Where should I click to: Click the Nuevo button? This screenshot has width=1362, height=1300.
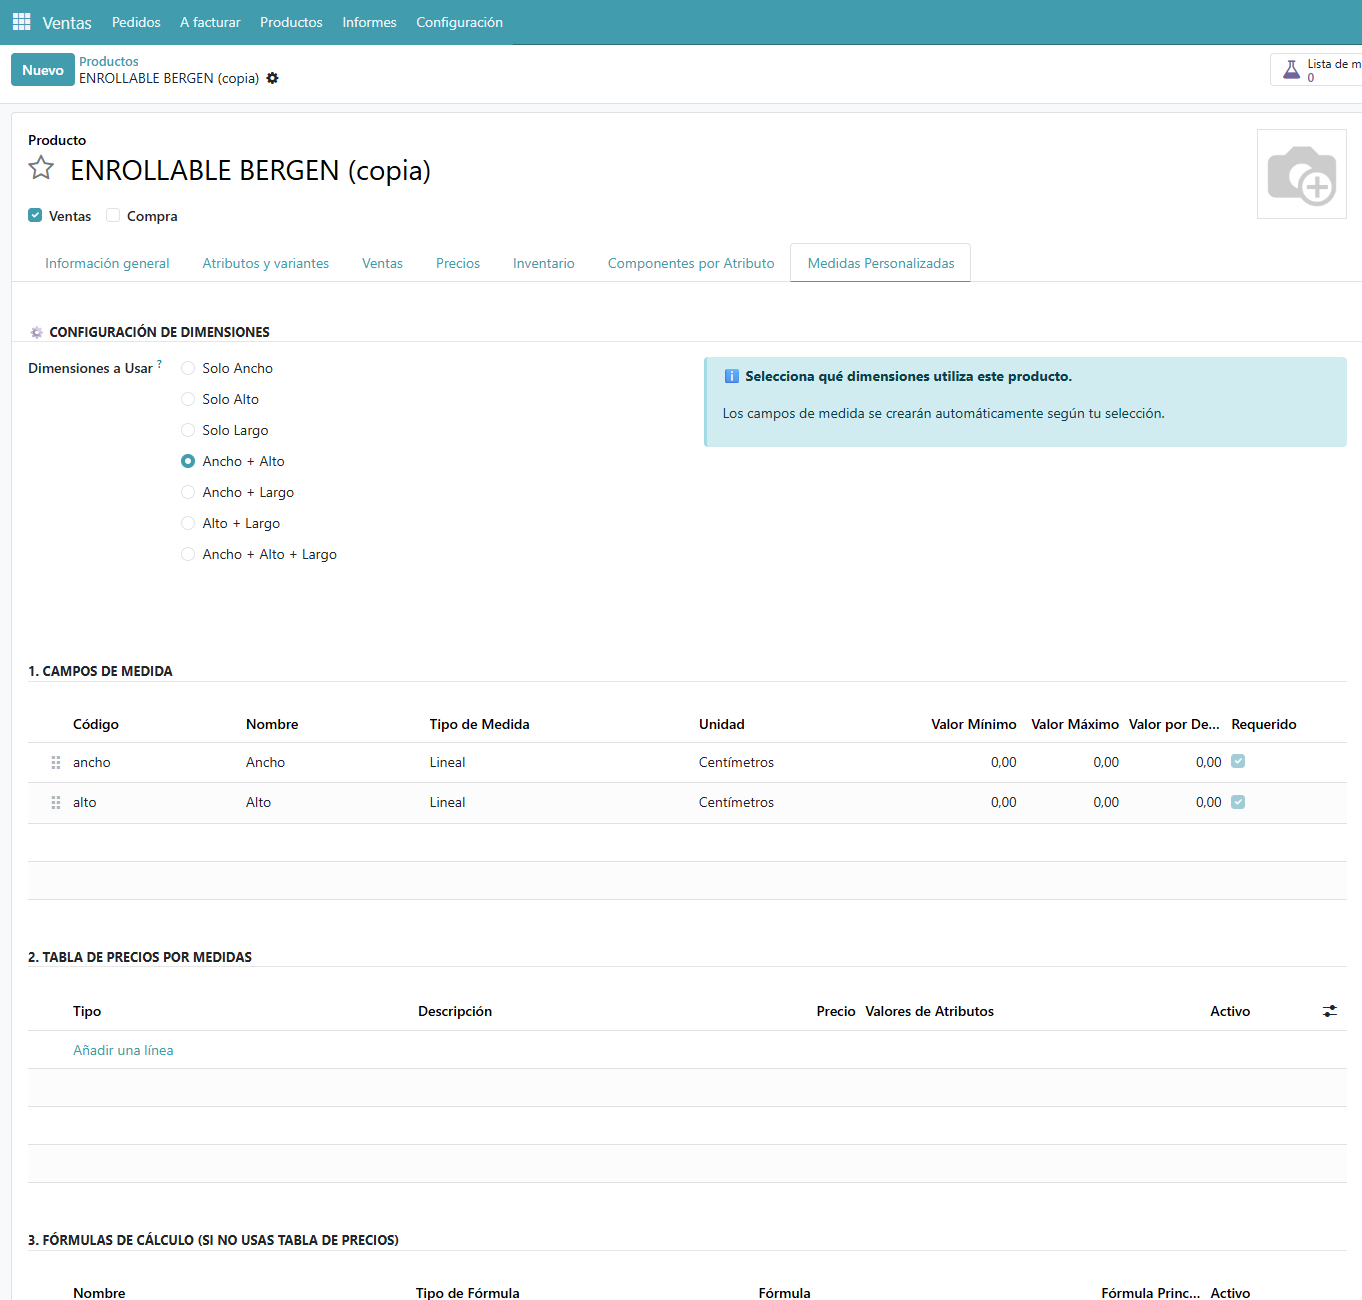(x=43, y=70)
